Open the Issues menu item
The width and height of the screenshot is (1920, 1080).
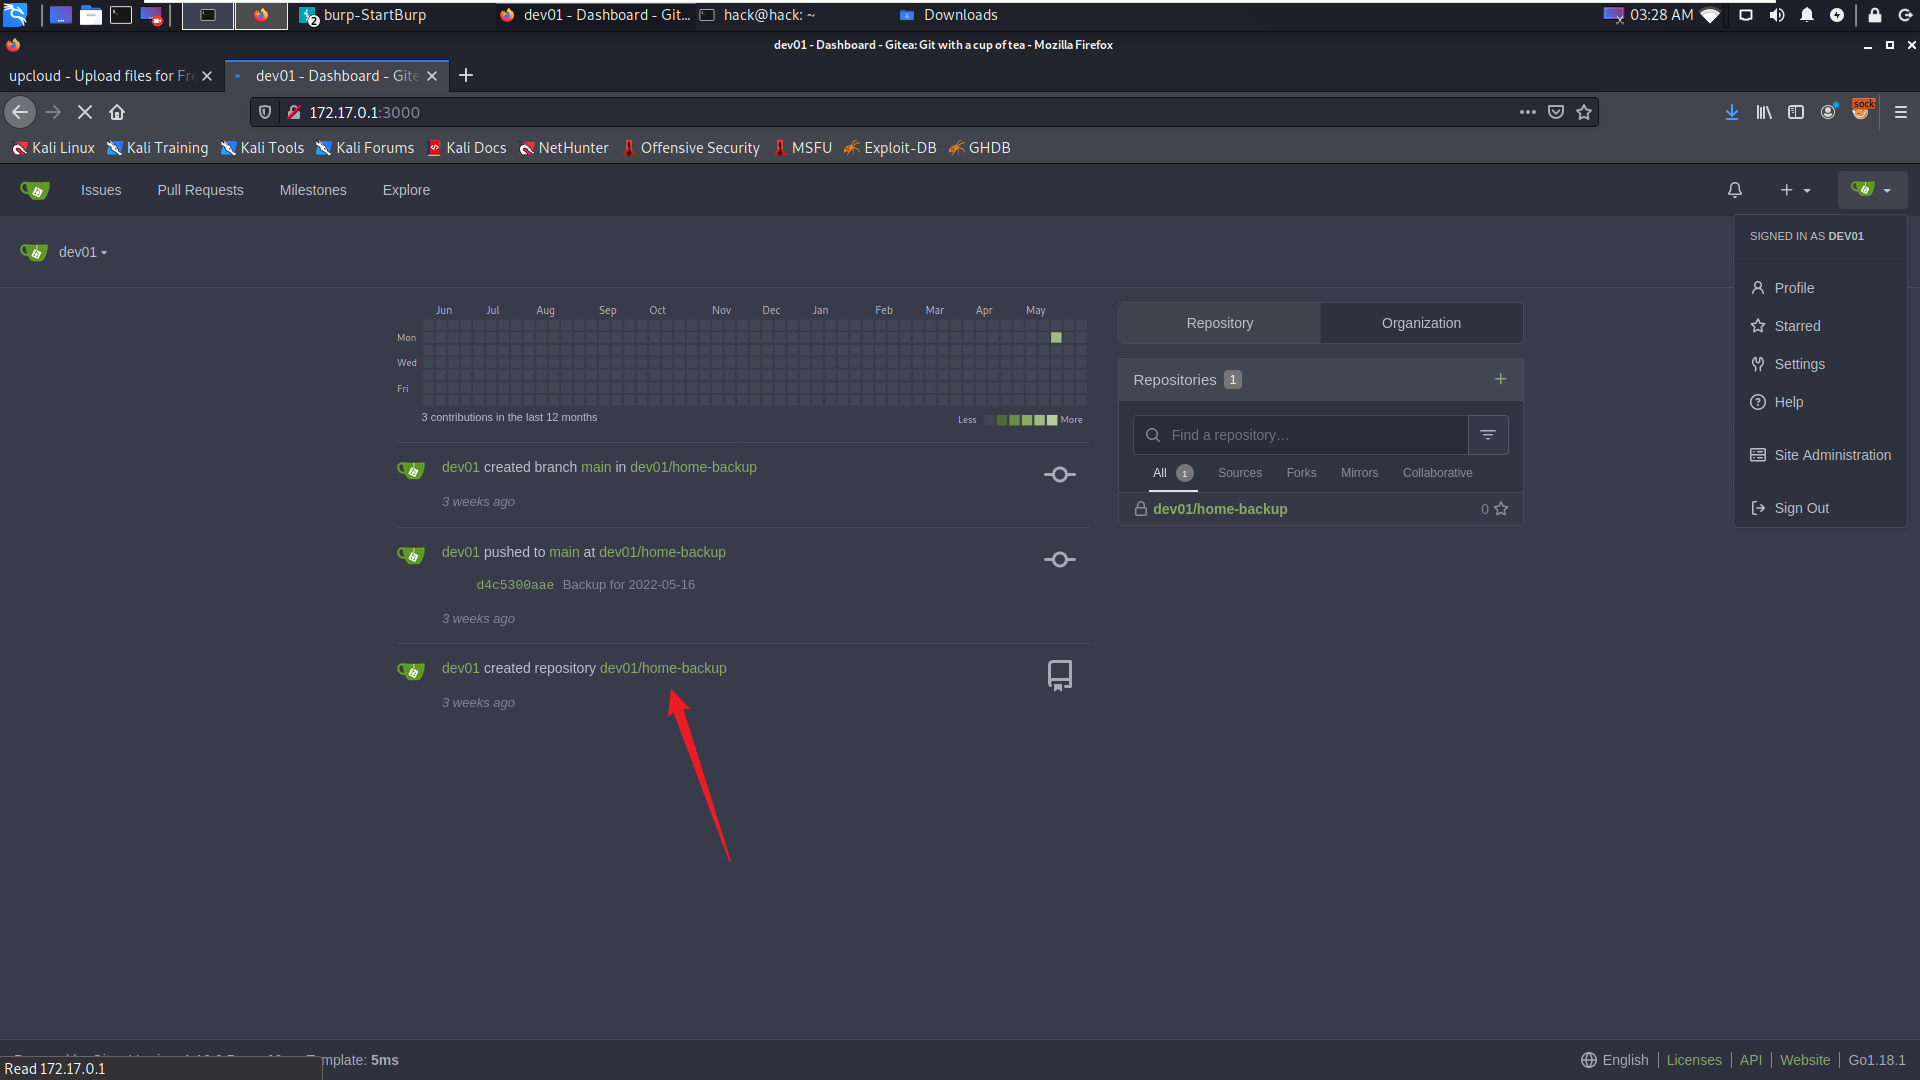tap(101, 190)
